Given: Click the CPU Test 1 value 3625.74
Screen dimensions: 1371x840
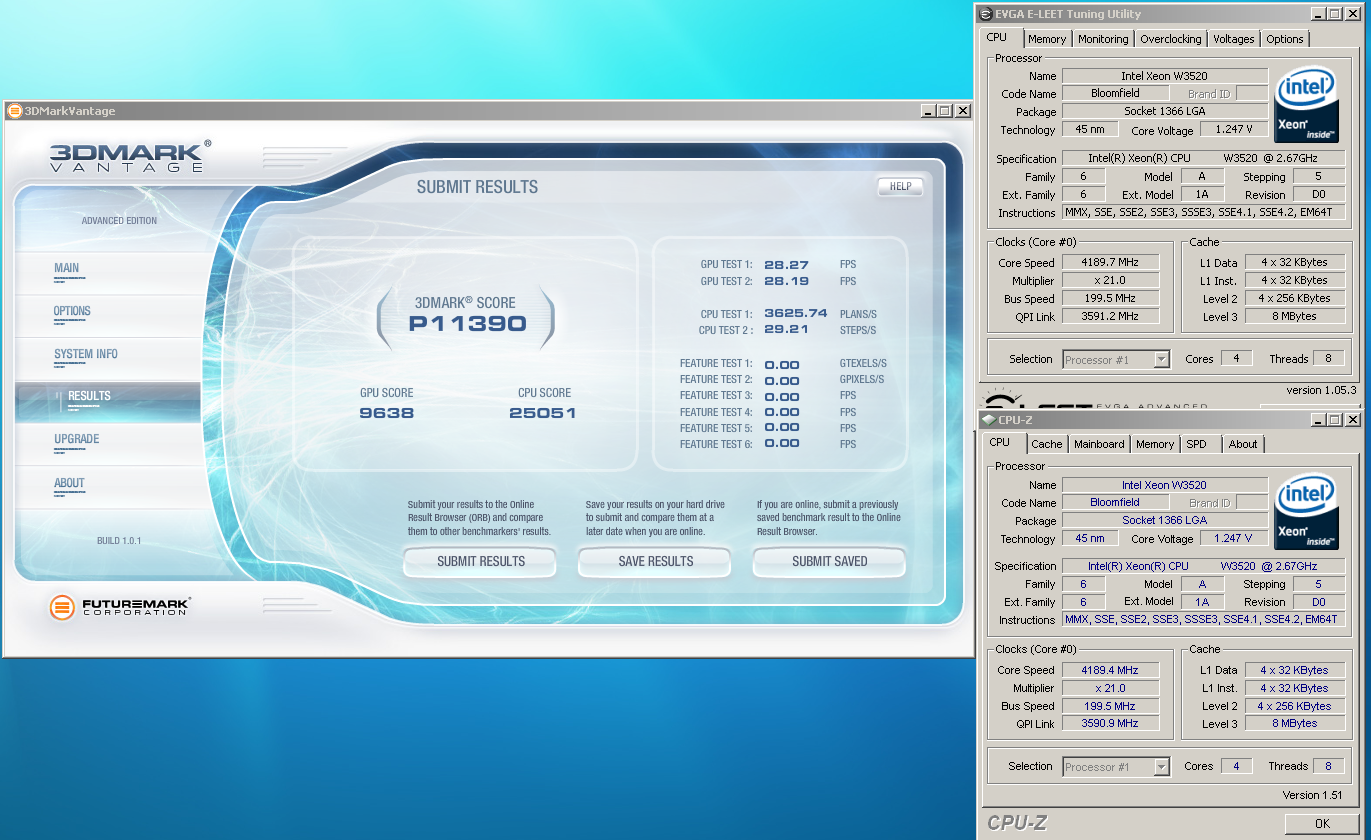Looking at the screenshot, I should (796, 313).
